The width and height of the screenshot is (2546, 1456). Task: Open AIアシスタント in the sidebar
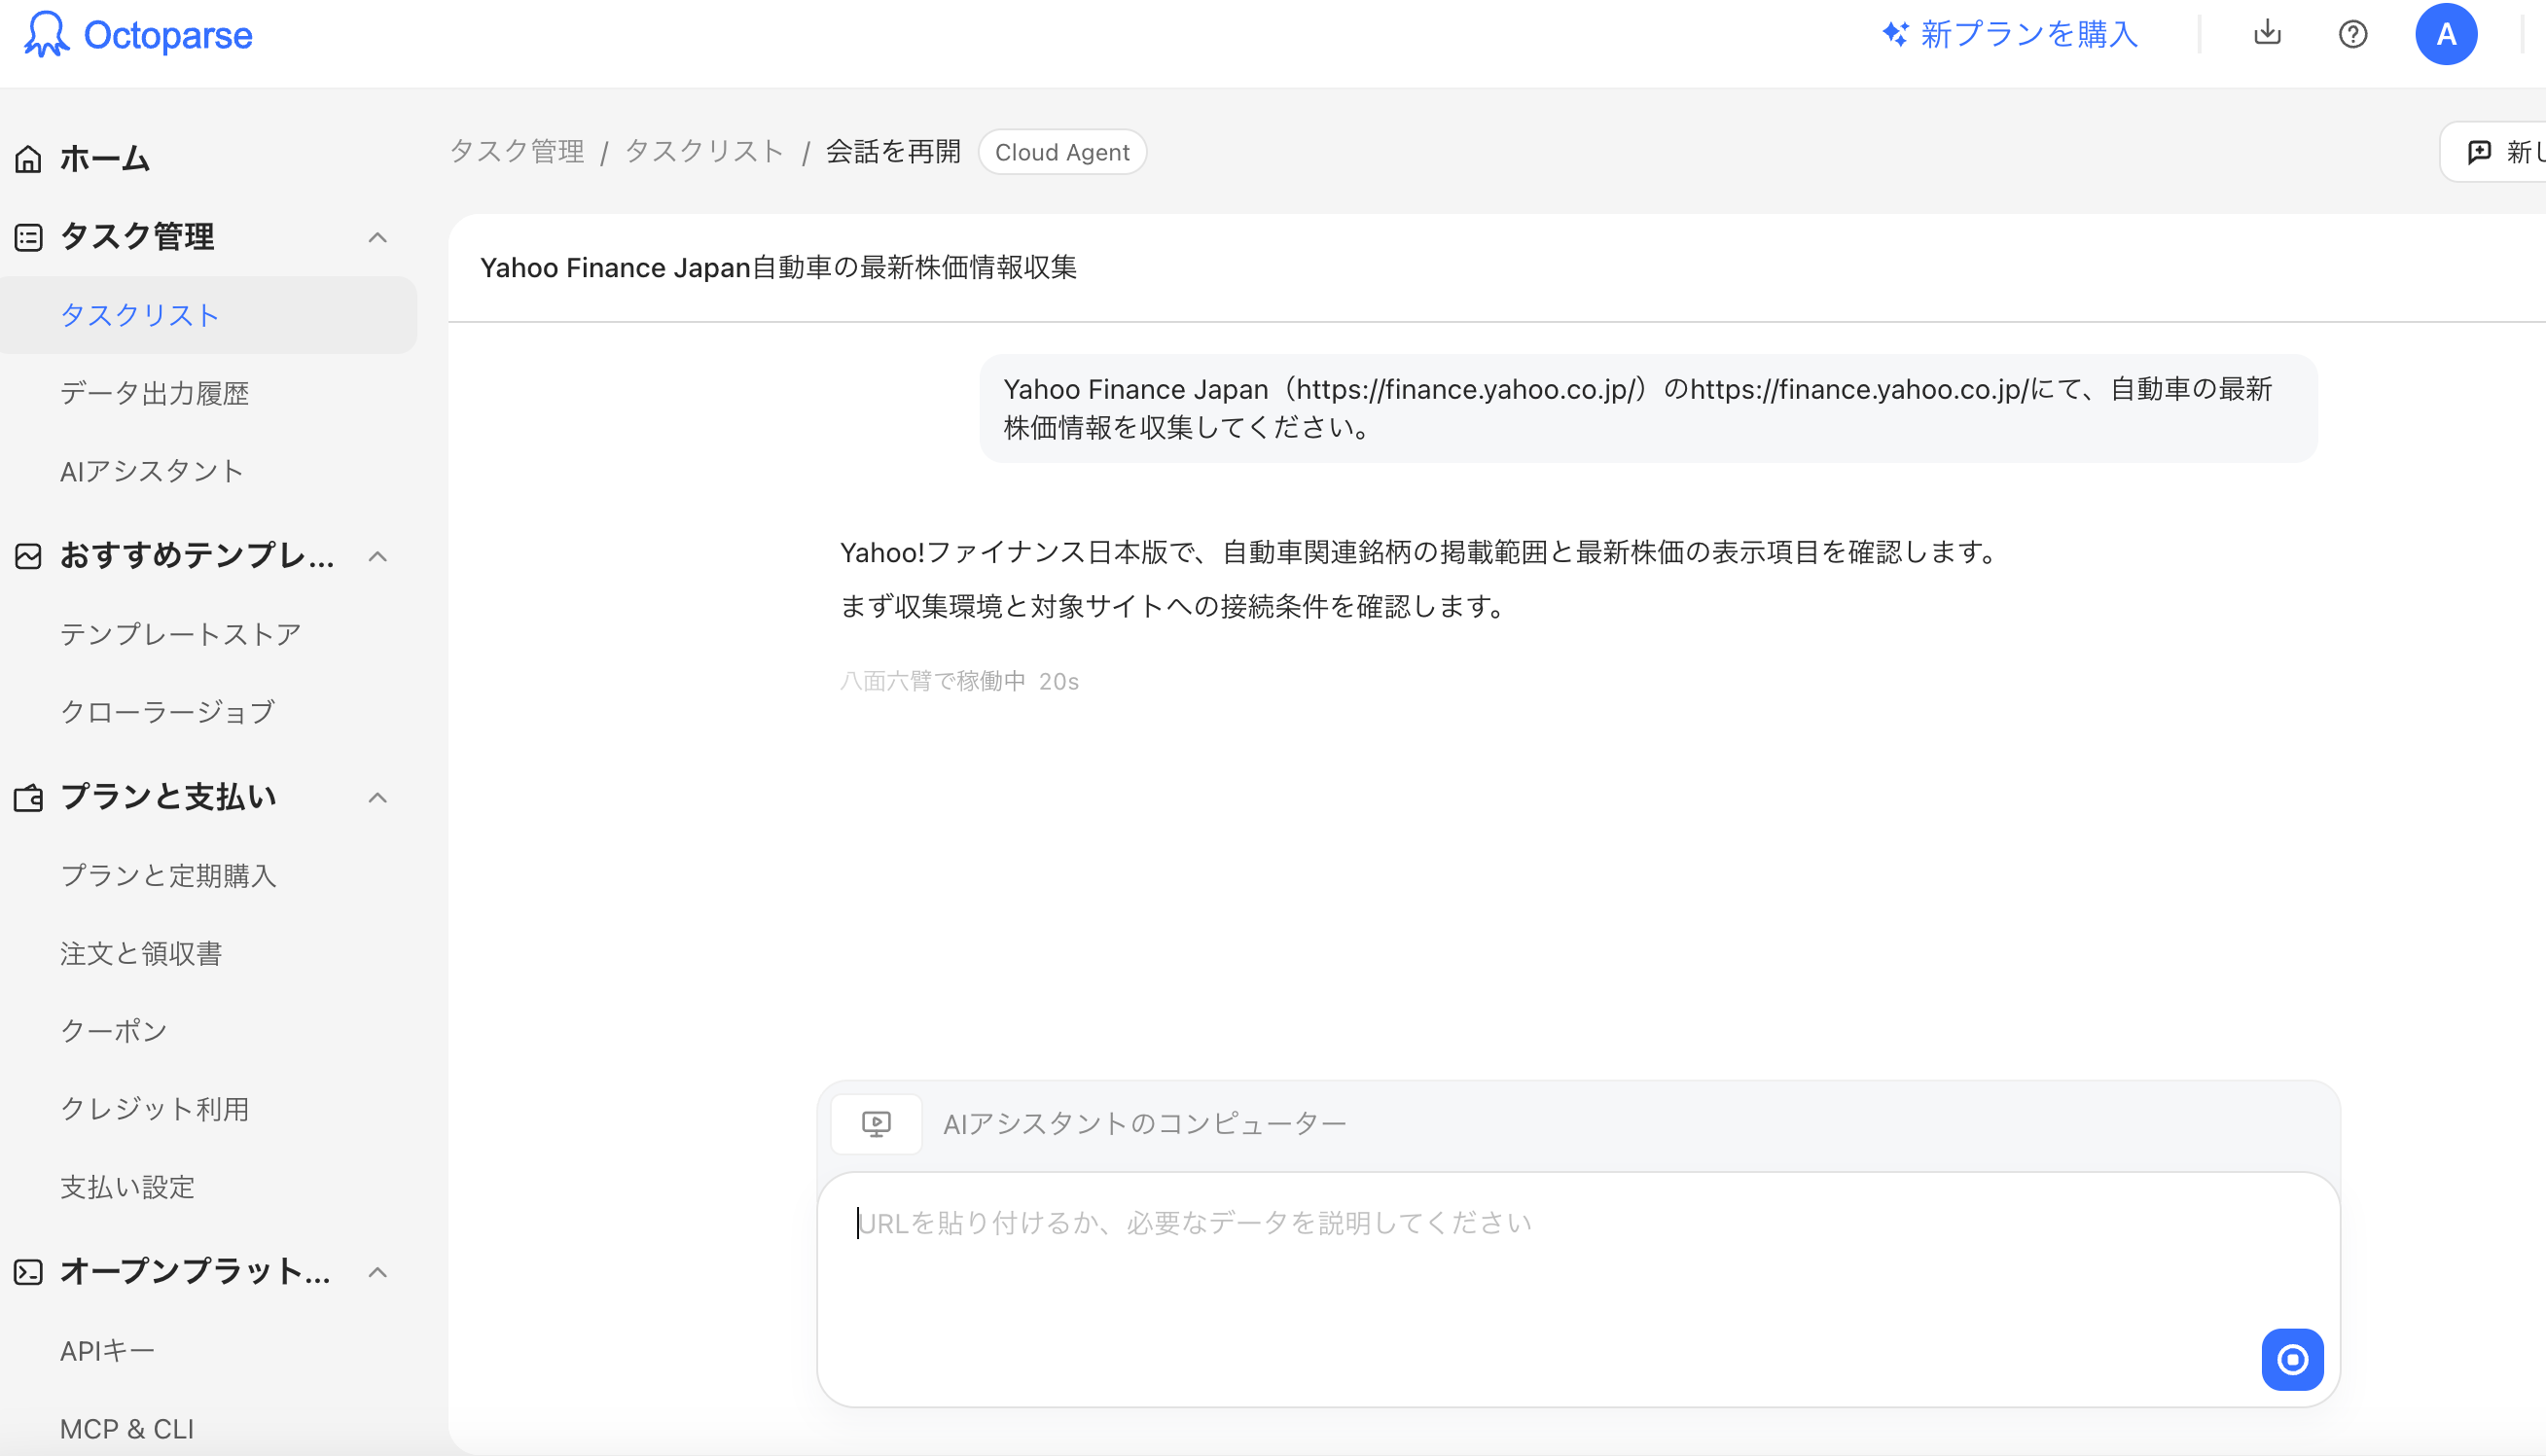tap(152, 471)
